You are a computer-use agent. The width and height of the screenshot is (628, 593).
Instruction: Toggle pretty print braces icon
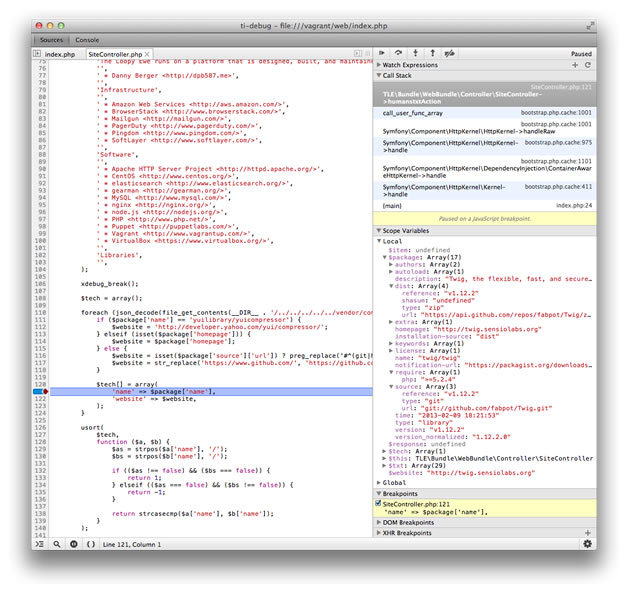(x=91, y=544)
